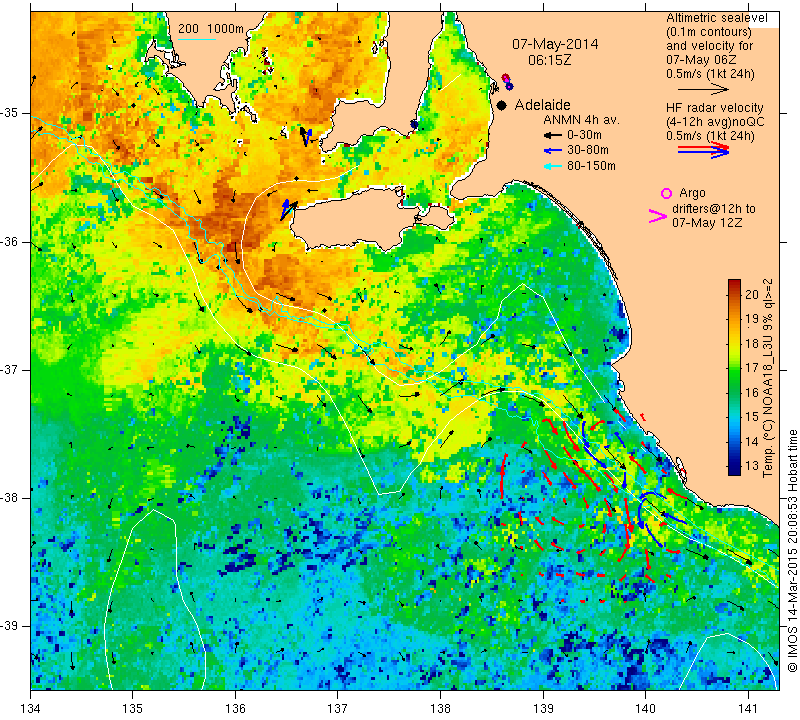Image resolution: width=800 pixels, height=720 pixels.
Task: Click the 06:15Z time label
Action: (549, 60)
